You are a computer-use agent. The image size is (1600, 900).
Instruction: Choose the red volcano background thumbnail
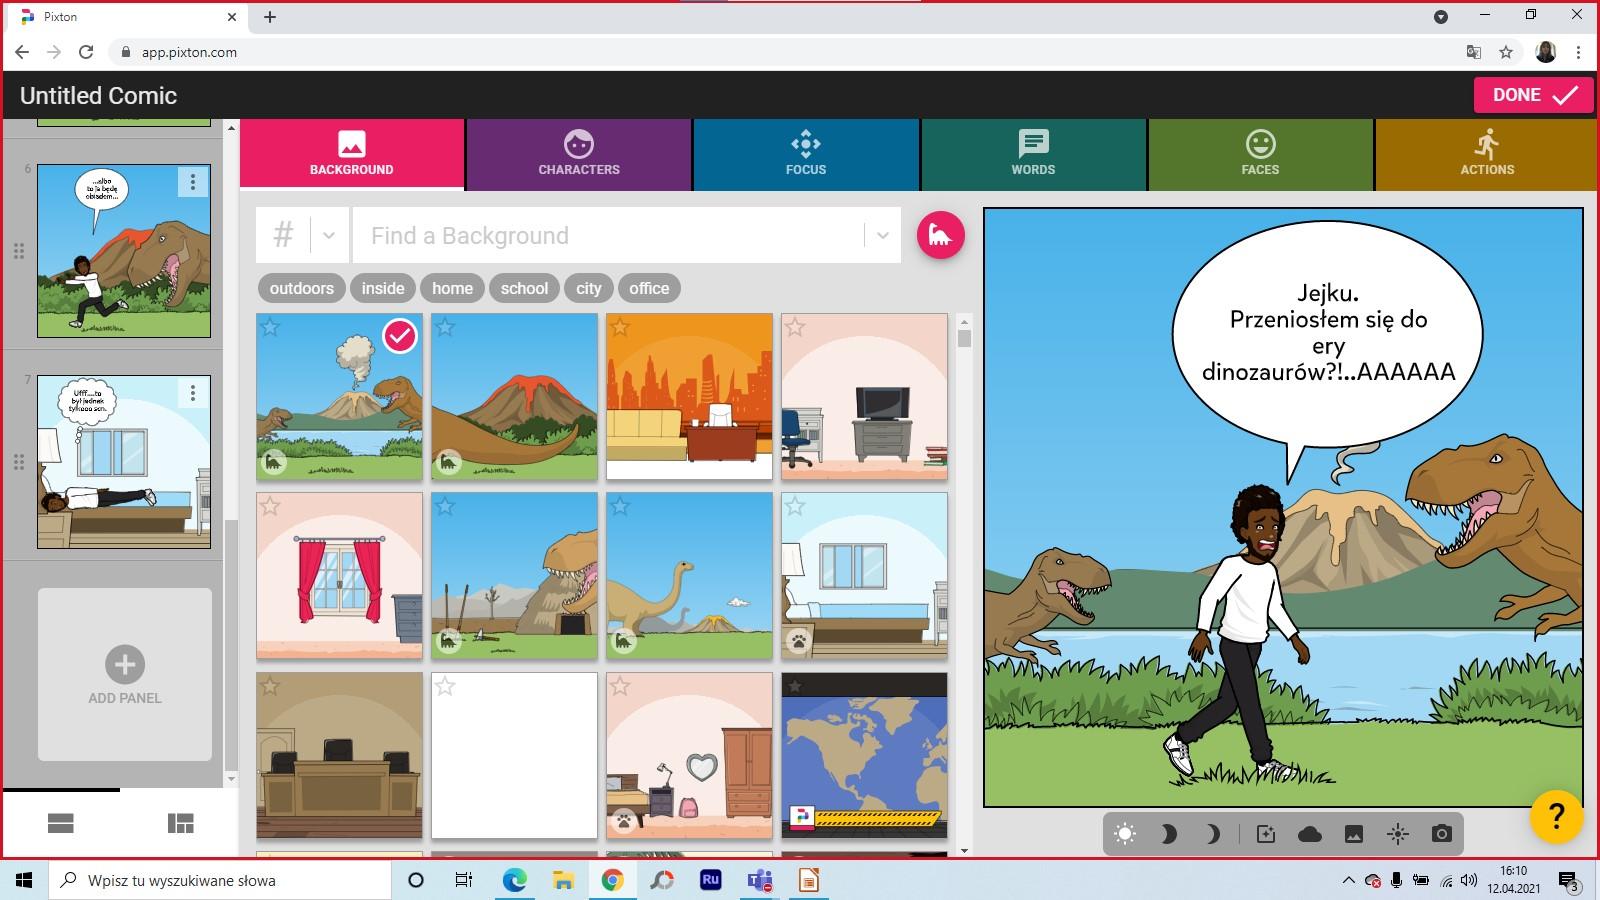click(x=514, y=397)
